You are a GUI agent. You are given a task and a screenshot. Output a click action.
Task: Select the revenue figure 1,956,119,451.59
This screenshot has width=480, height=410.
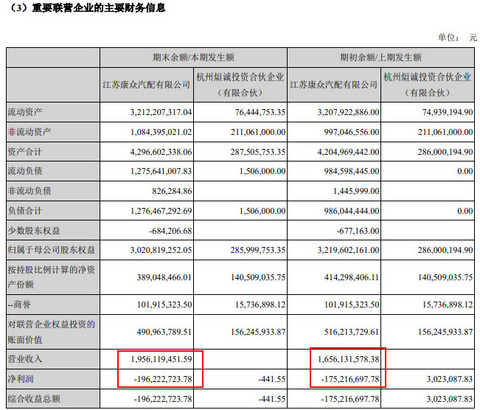pos(161,359)
